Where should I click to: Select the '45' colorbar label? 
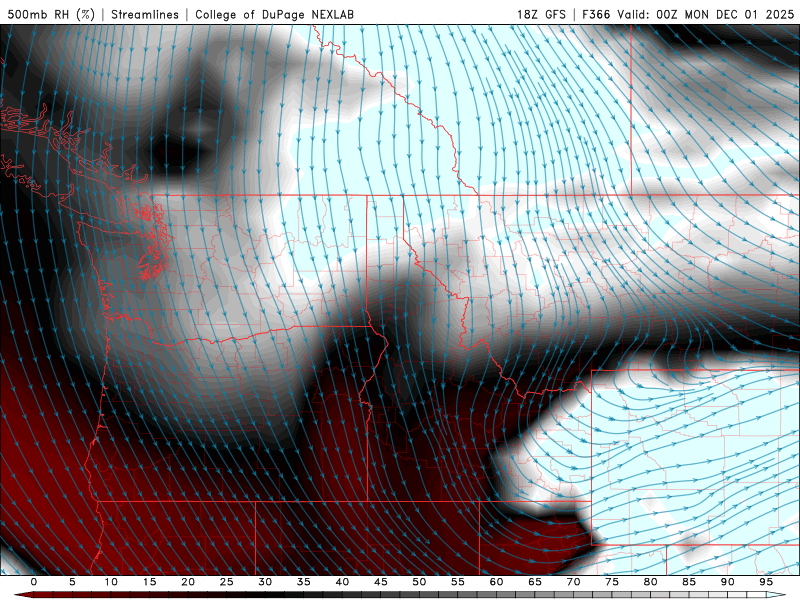[x=381, y=582]
